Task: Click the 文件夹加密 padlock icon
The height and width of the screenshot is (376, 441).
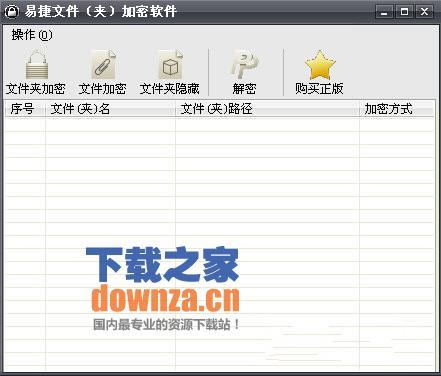Action: point(37,65)
